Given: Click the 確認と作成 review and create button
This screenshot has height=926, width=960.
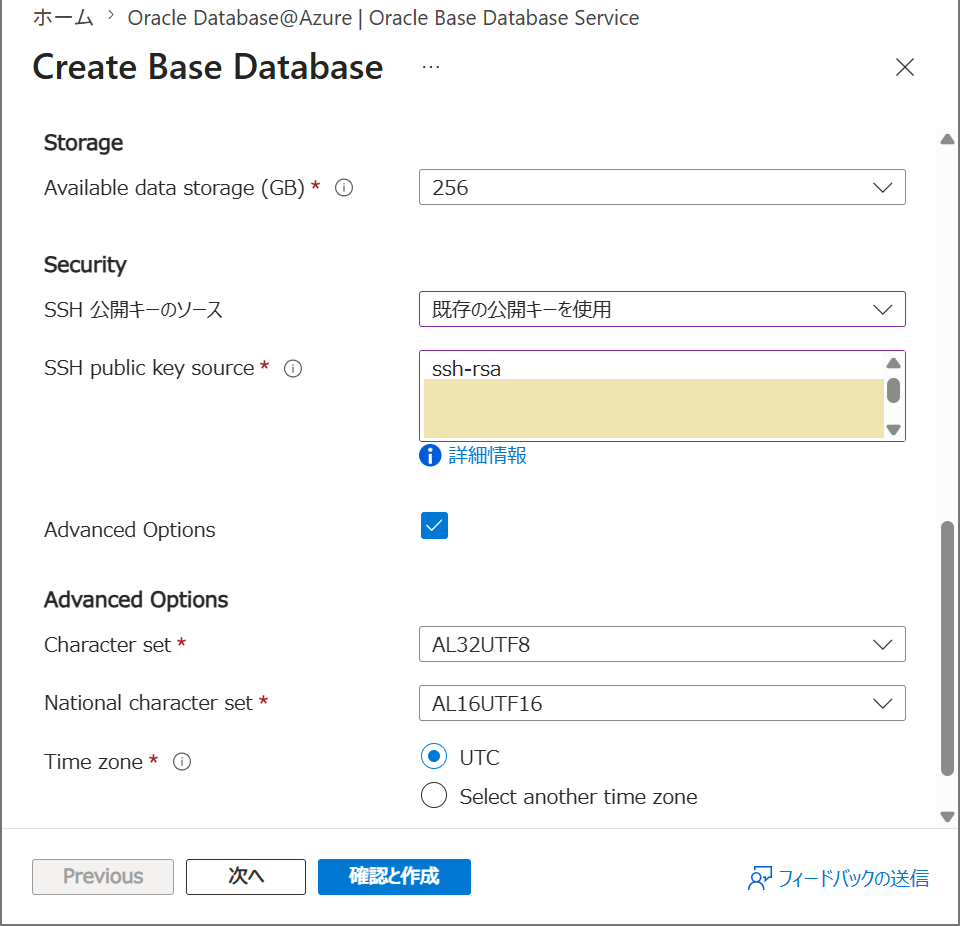Looking at the screenshot, I should click(x=394, y=876).
